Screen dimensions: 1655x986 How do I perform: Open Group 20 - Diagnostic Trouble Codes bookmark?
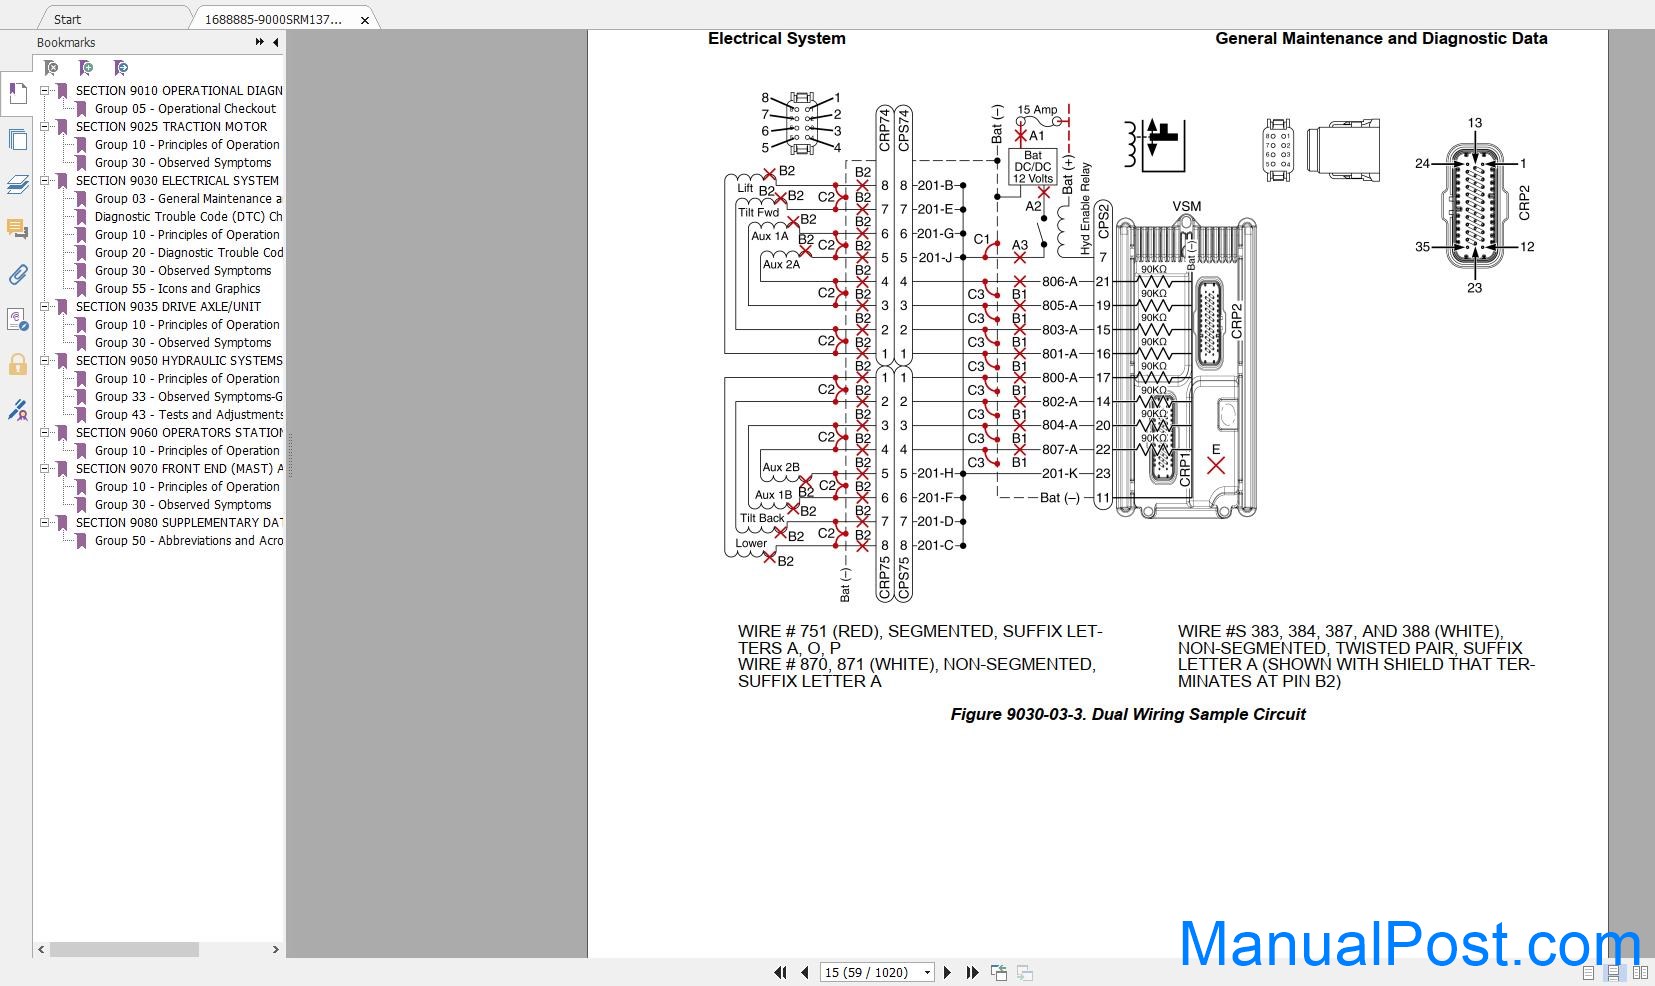point(188,252)
